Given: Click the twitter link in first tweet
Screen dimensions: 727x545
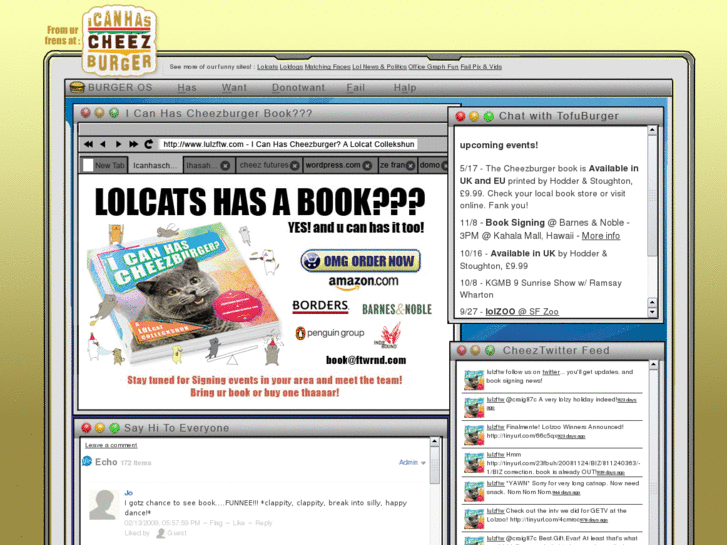Looking at the screenshot, I should point(551,372).
